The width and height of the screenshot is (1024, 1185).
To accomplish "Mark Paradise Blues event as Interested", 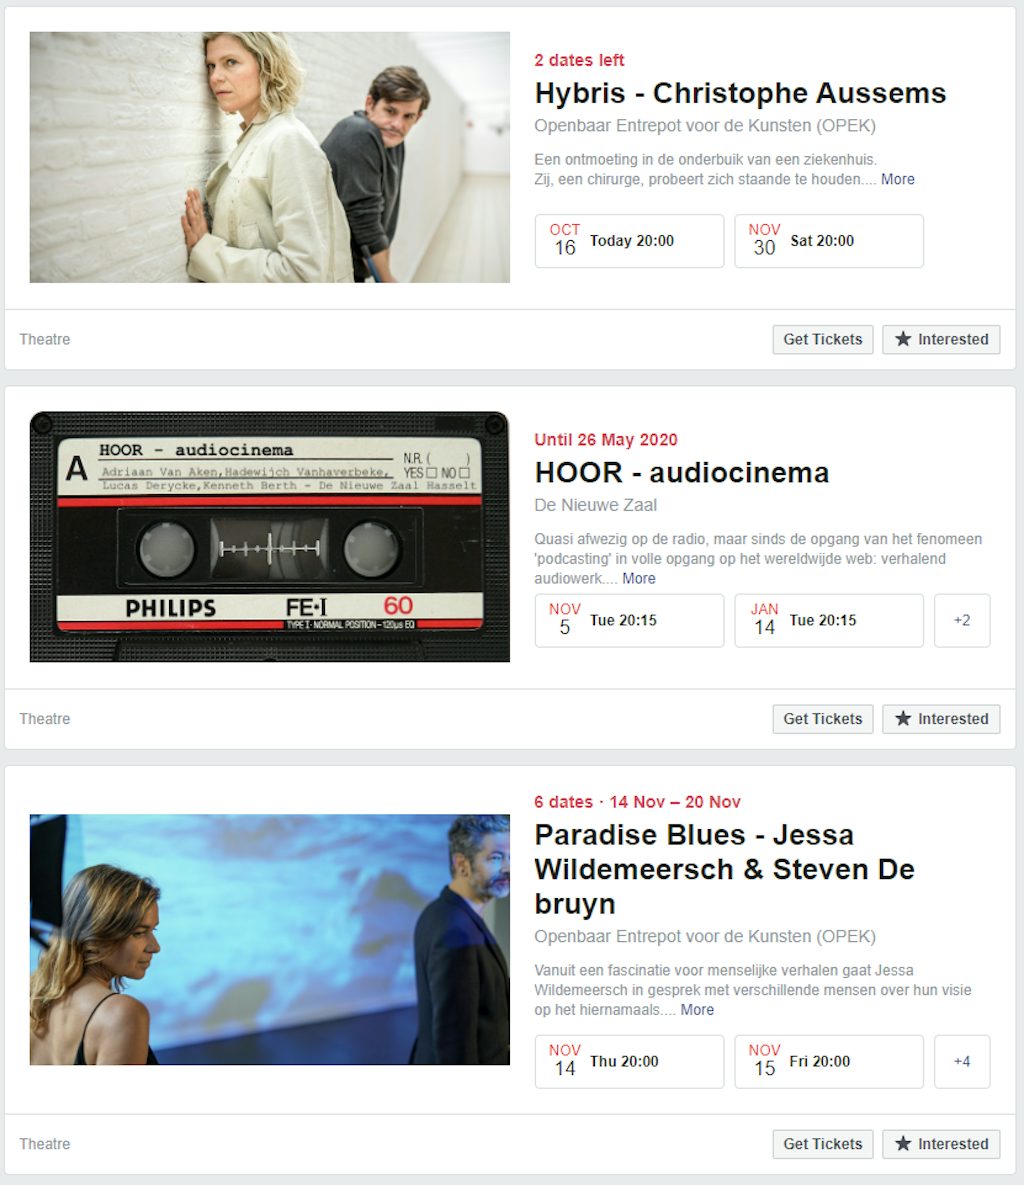I will [x=941, y=1144].
